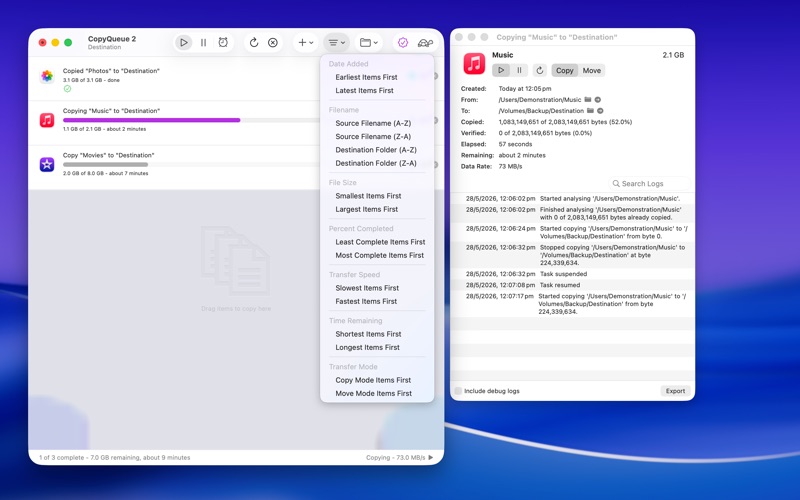Click the 2.1 GB size label in Music window

(673, 55)
